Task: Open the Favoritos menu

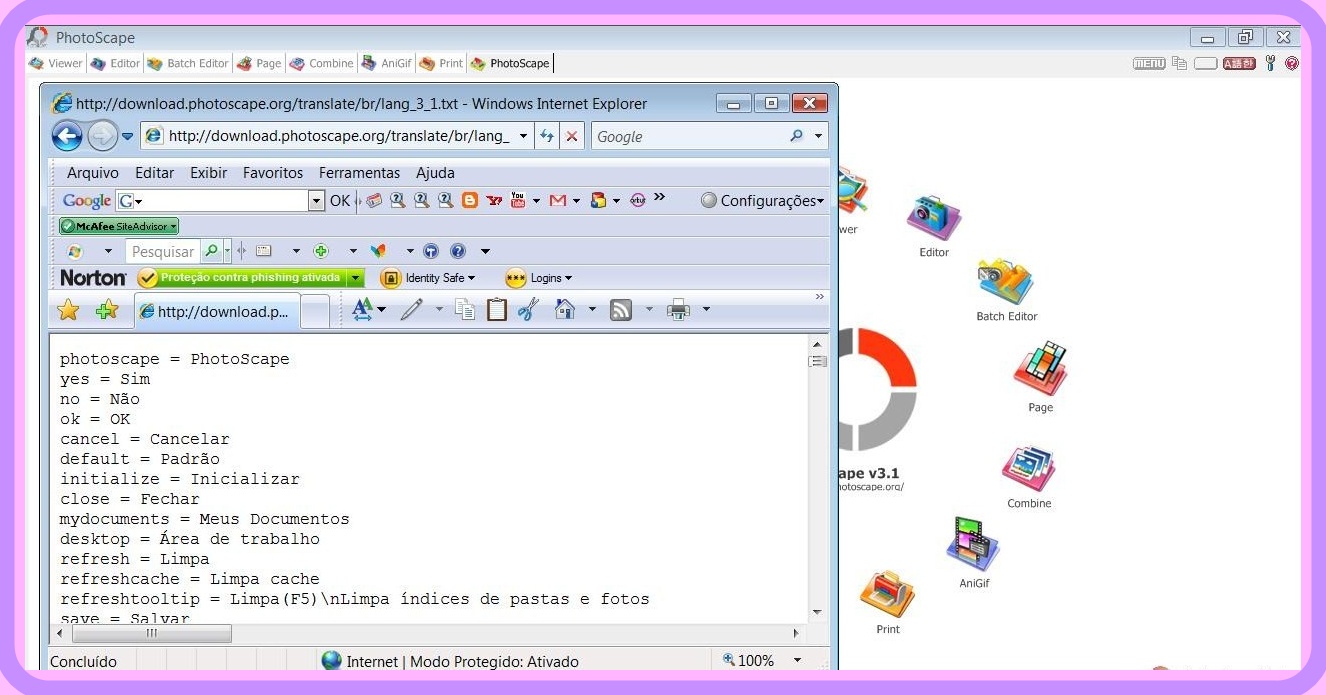Action: (273, 173)
